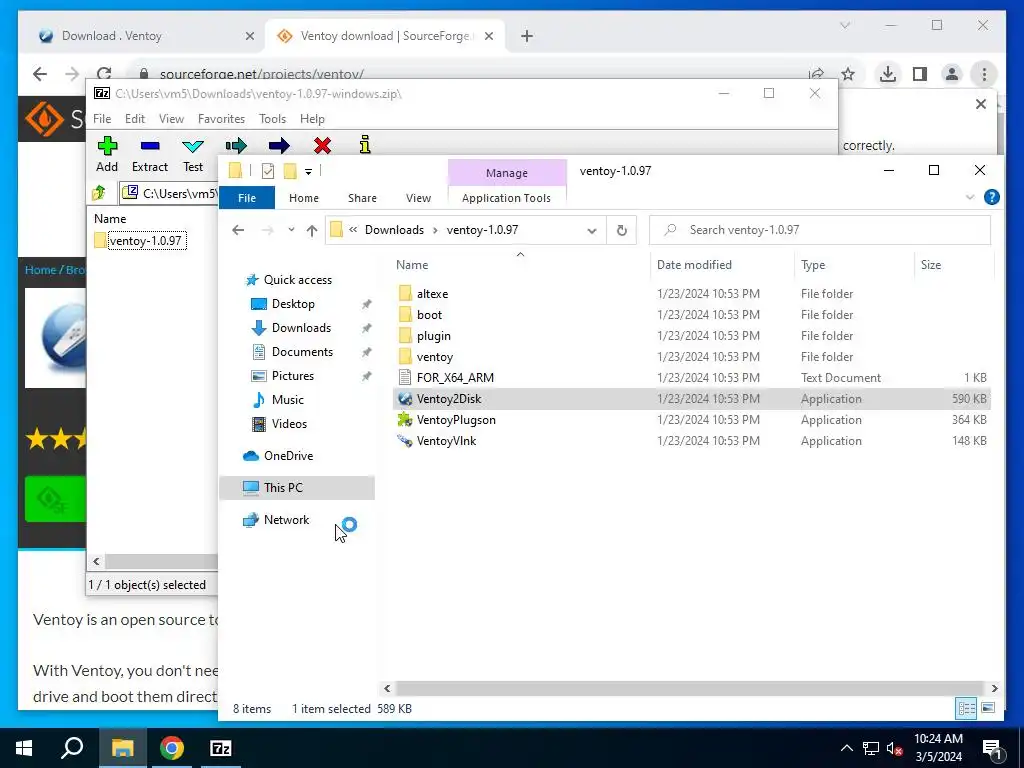1024x768 pixels.
Task: Click the Explorer help question mark icon
Action: pos(991,197)
